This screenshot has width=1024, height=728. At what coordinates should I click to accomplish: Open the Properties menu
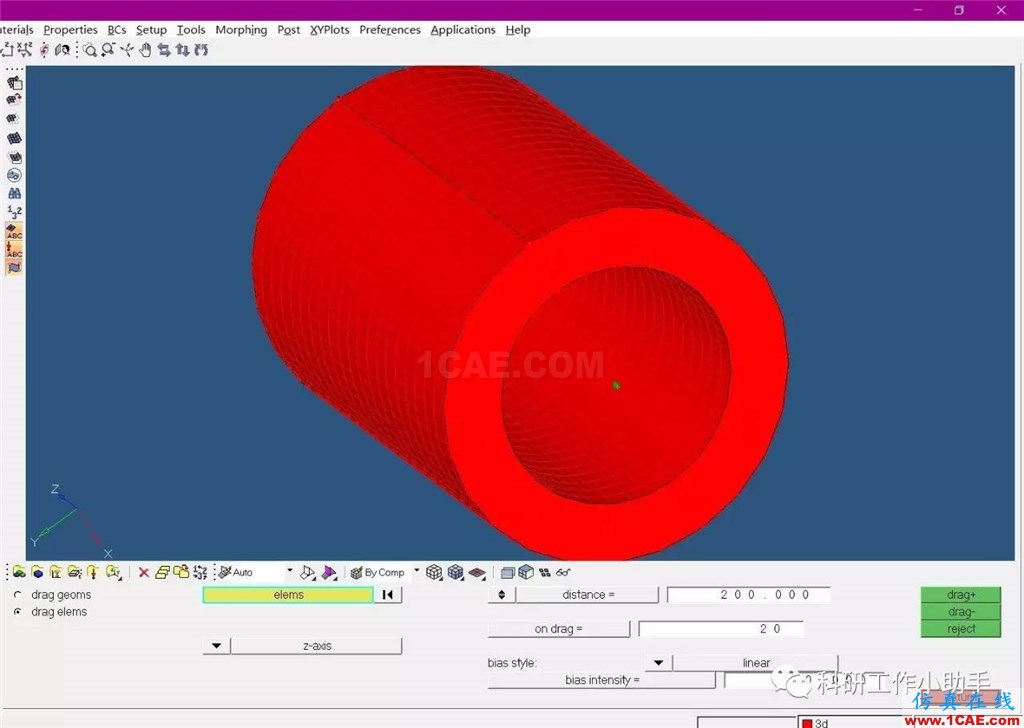(71, 30)
